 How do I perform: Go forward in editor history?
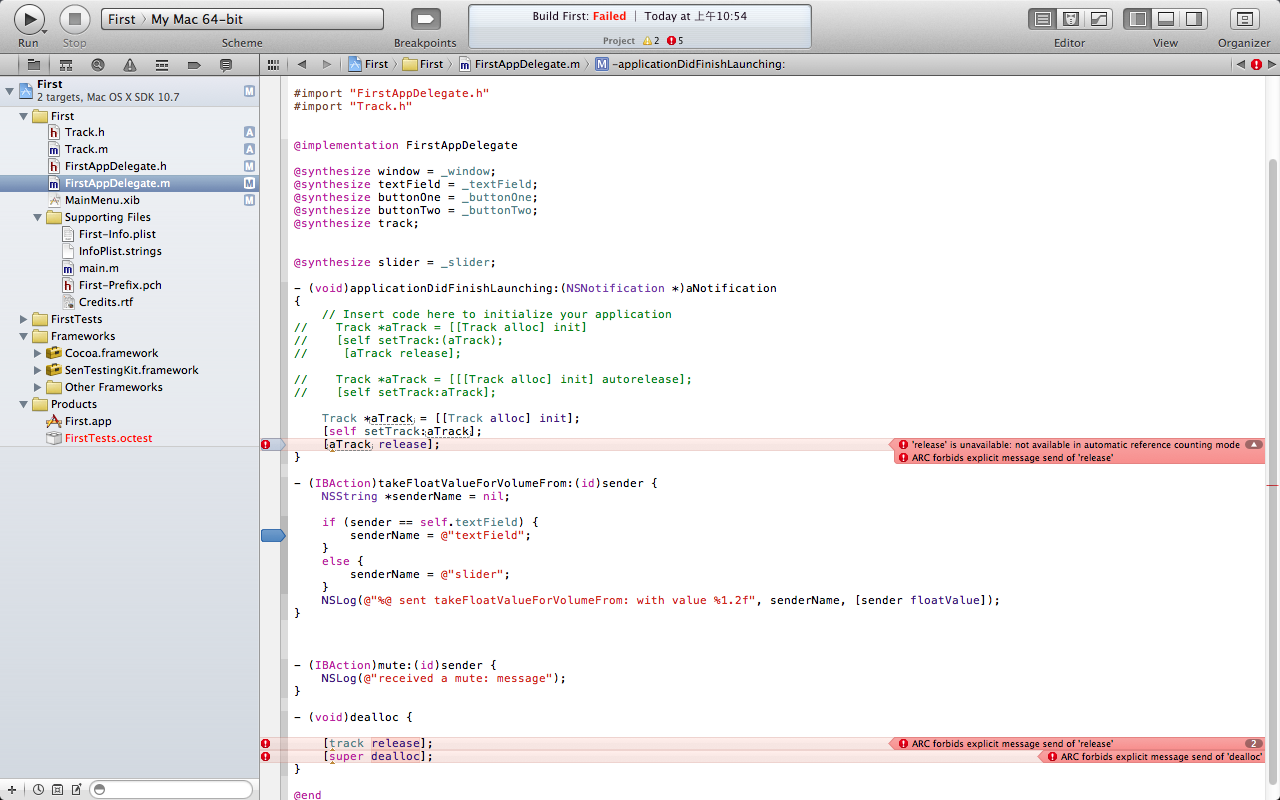[x=326, y=64]
